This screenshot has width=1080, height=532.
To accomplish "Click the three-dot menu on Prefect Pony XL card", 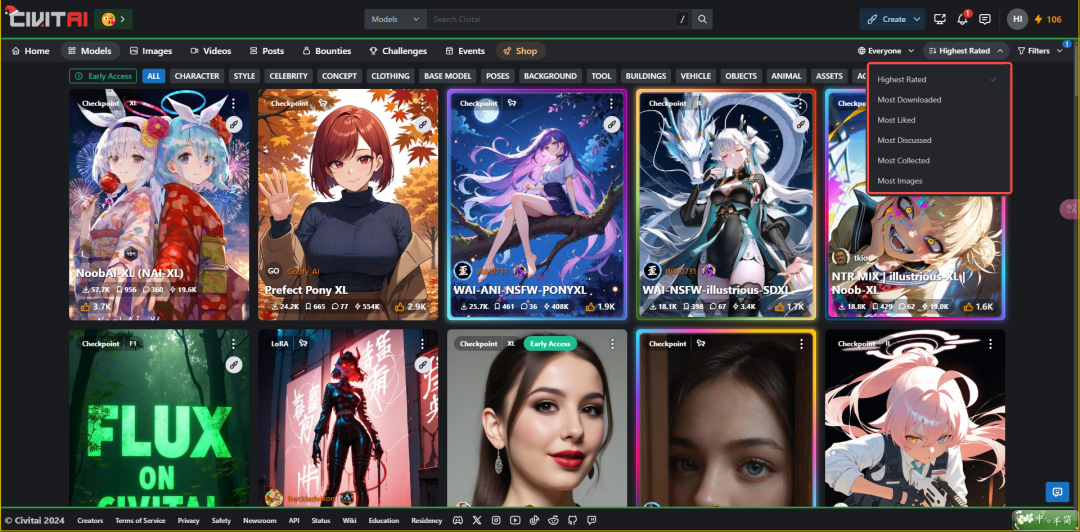I will point(423,103).
